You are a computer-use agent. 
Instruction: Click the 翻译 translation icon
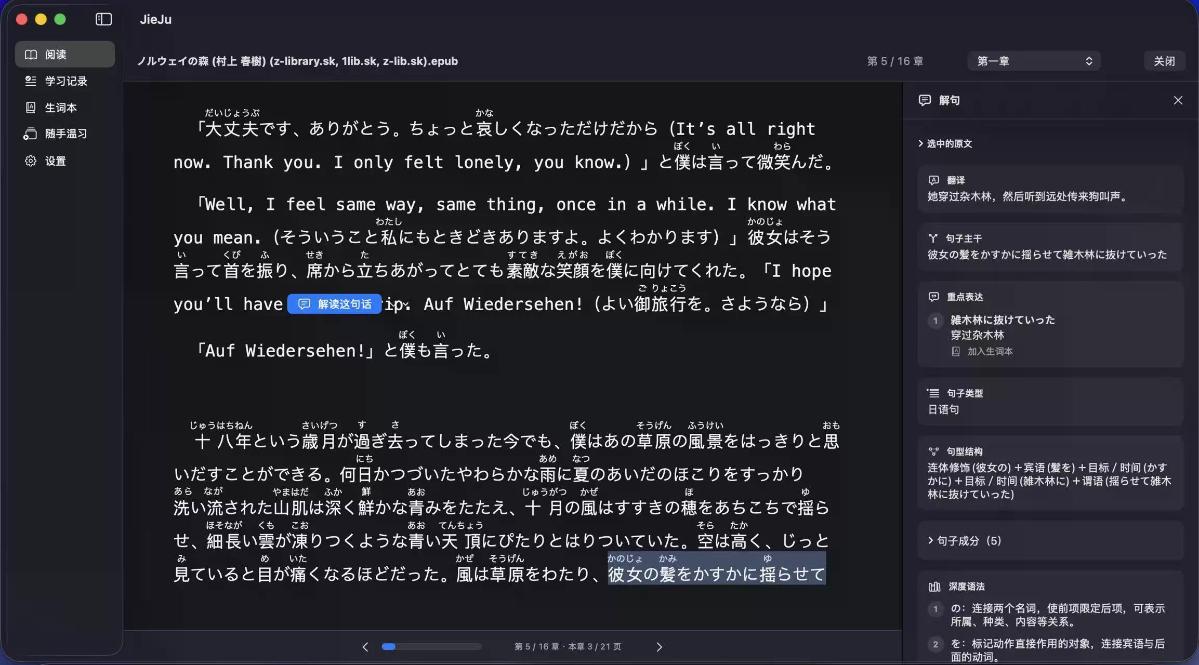(x=934, y=180)
